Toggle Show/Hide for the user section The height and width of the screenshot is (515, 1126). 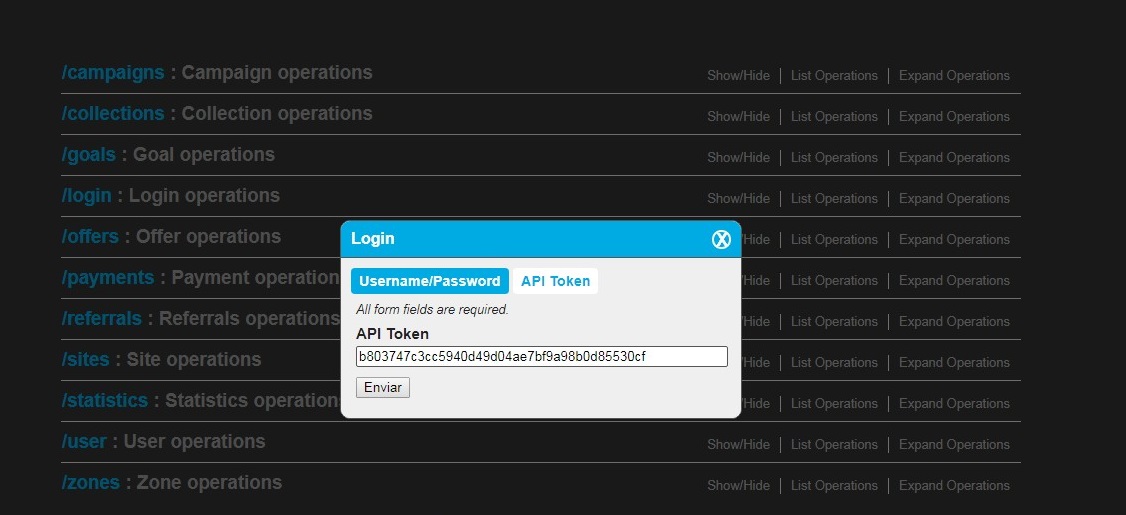[738, 445]
